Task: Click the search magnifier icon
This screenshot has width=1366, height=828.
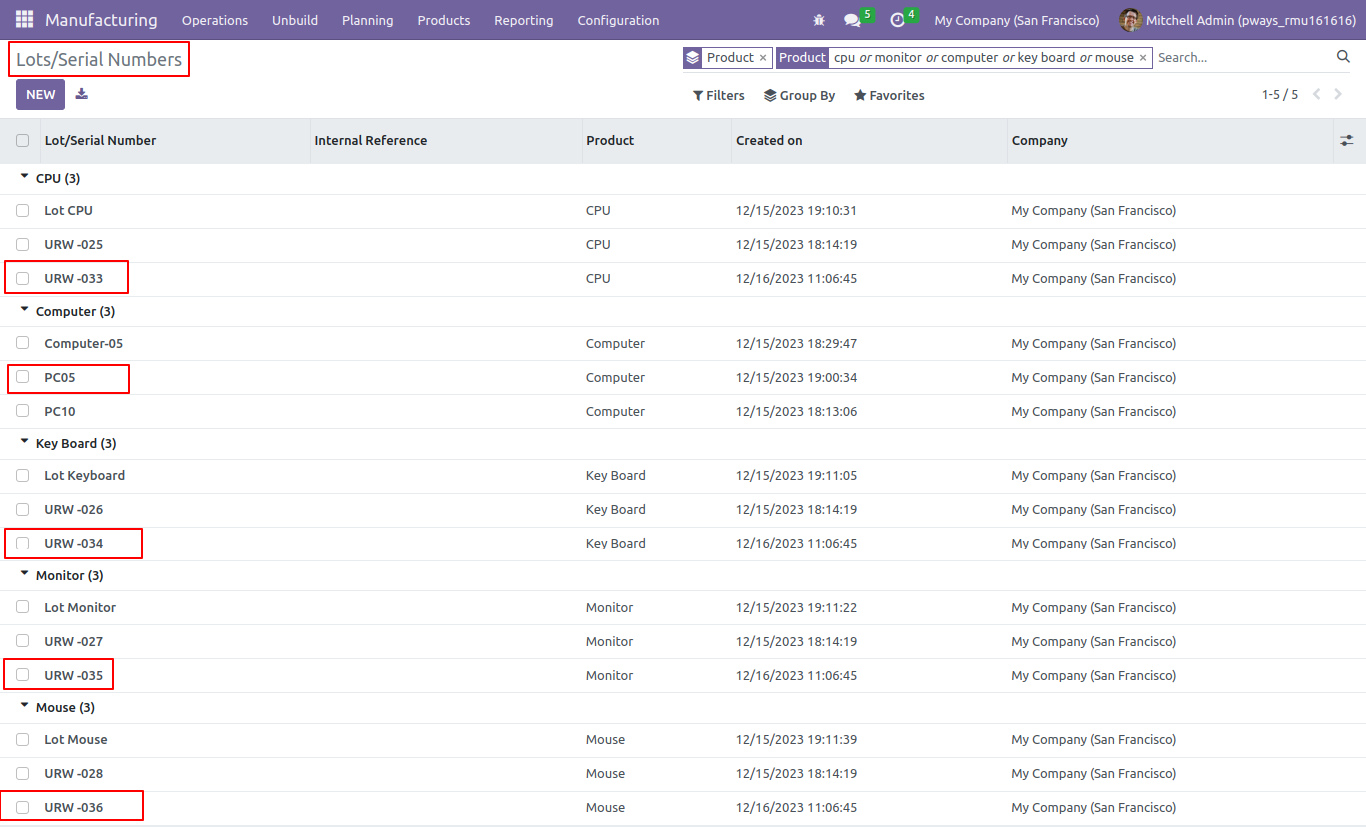Action: coord(1343,57)
